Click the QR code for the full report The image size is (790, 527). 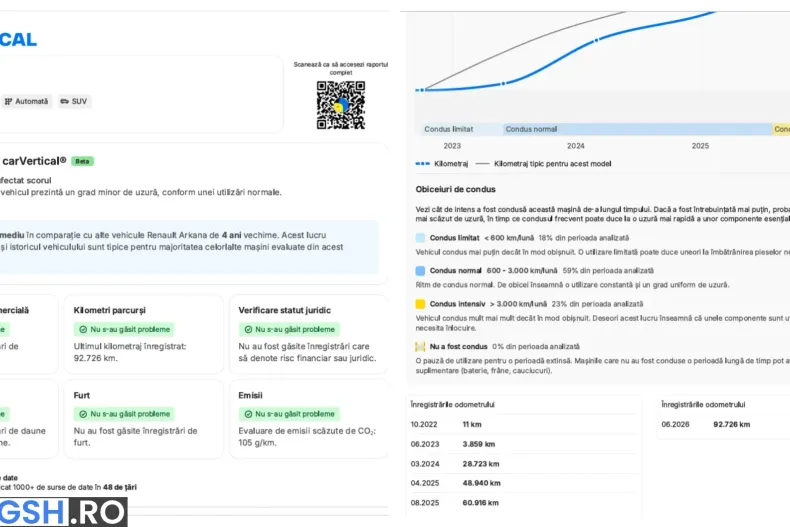click(341, 105)
